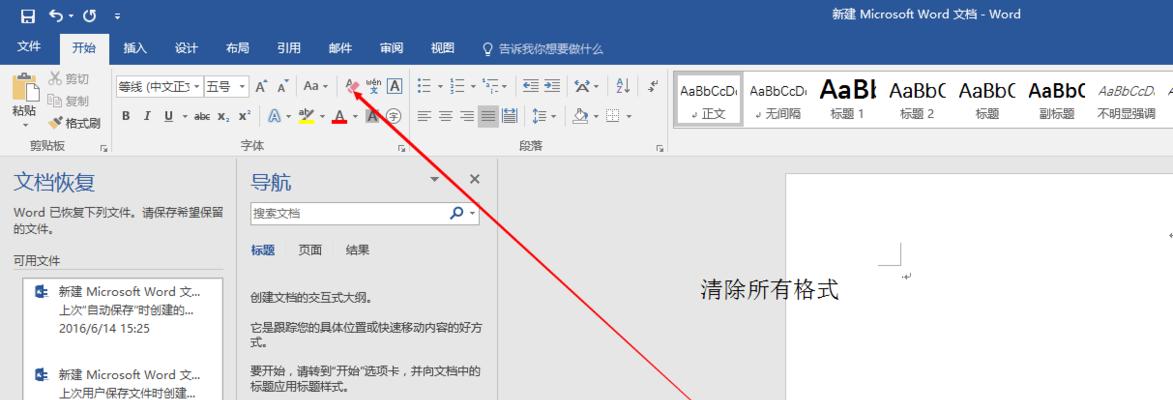
Task: Click the Increase Indent icon
Action: tap(552, 87)
